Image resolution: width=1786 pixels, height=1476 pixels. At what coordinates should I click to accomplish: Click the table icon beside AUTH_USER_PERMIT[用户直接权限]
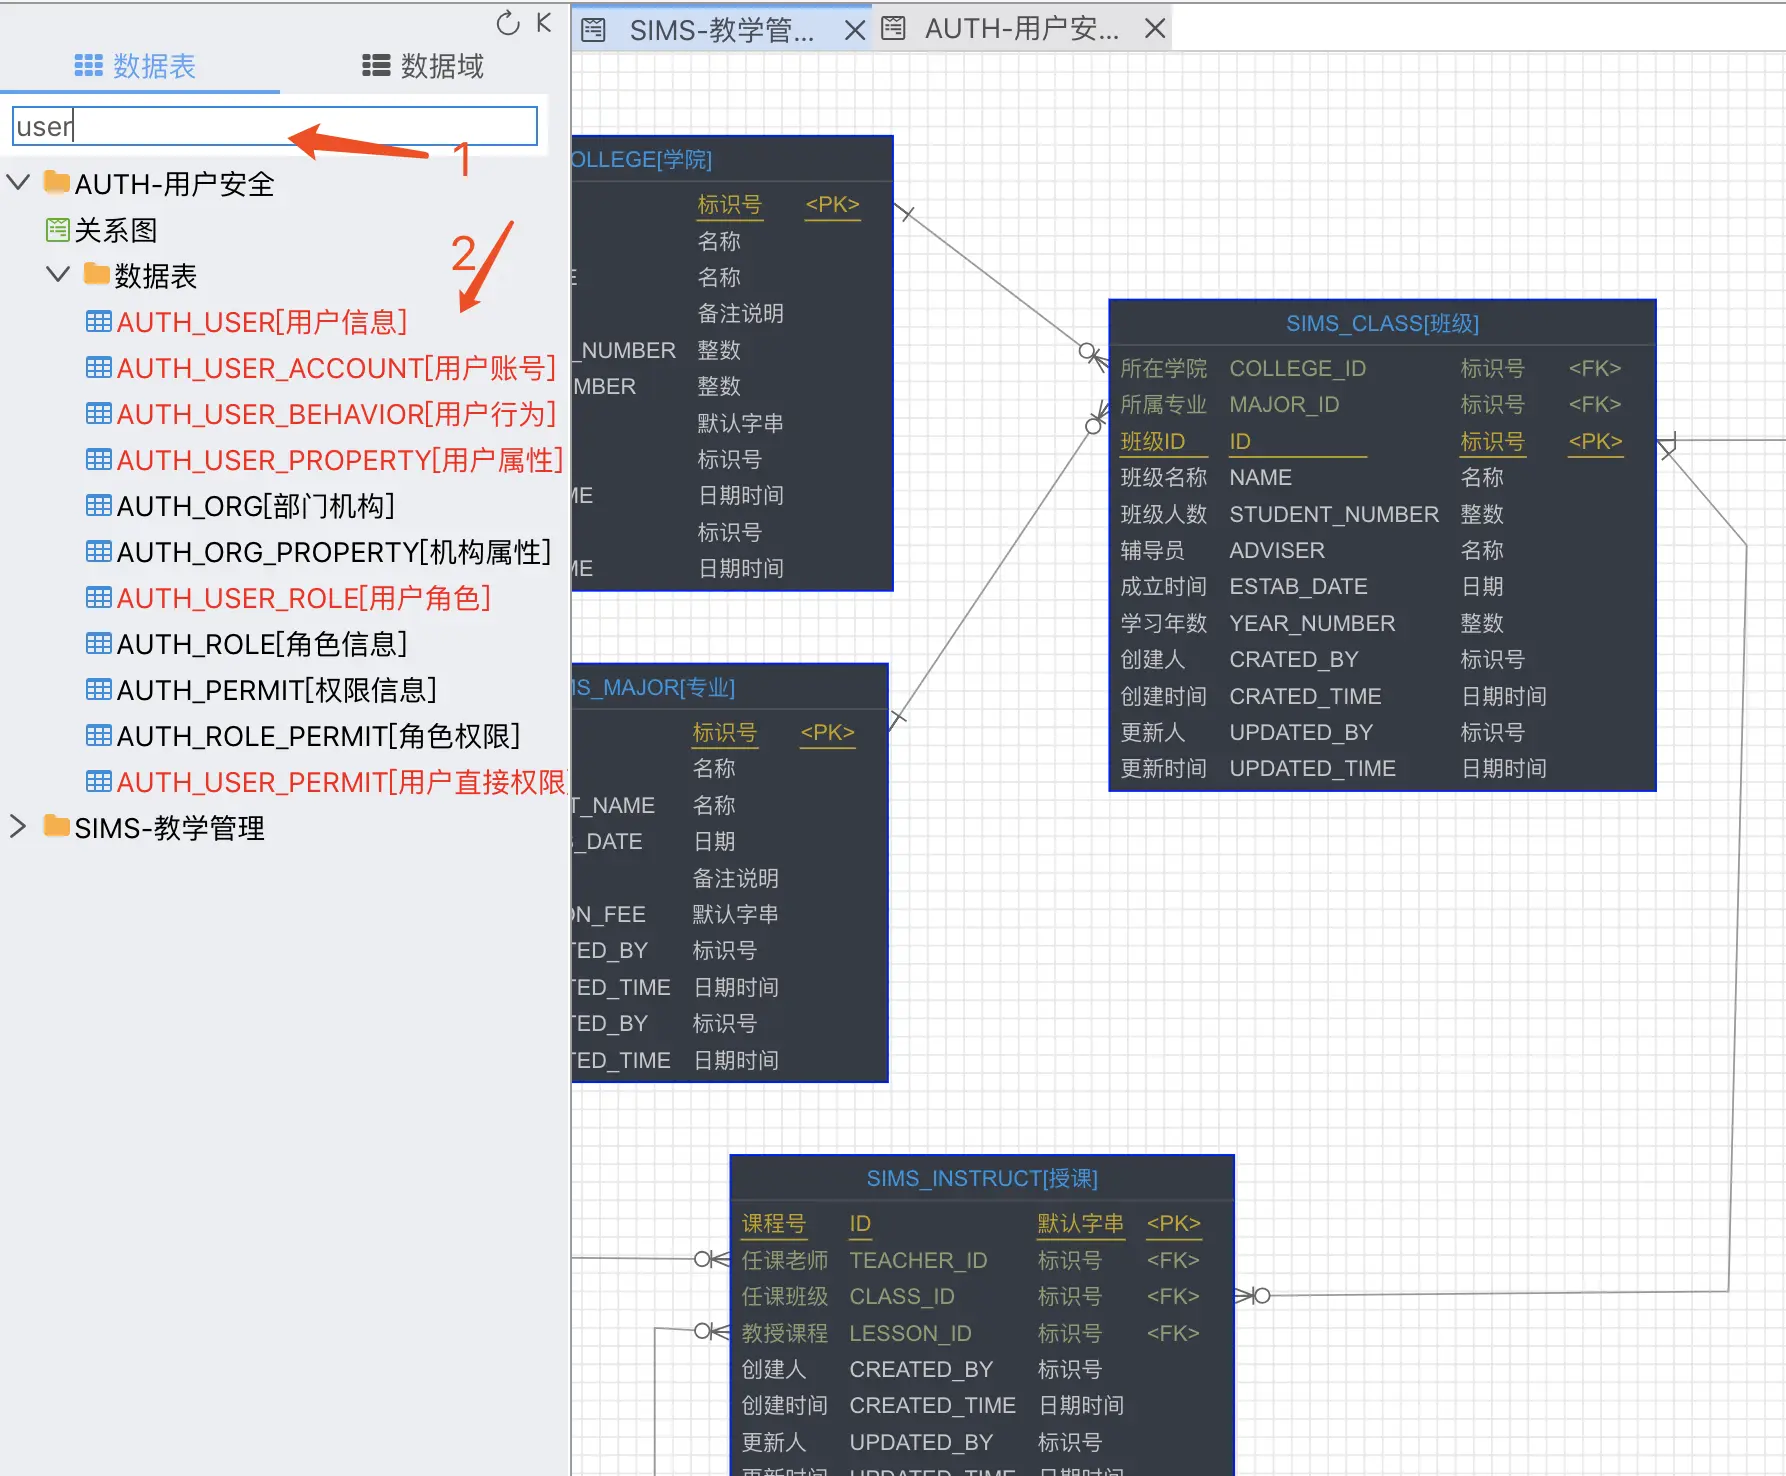99,781
